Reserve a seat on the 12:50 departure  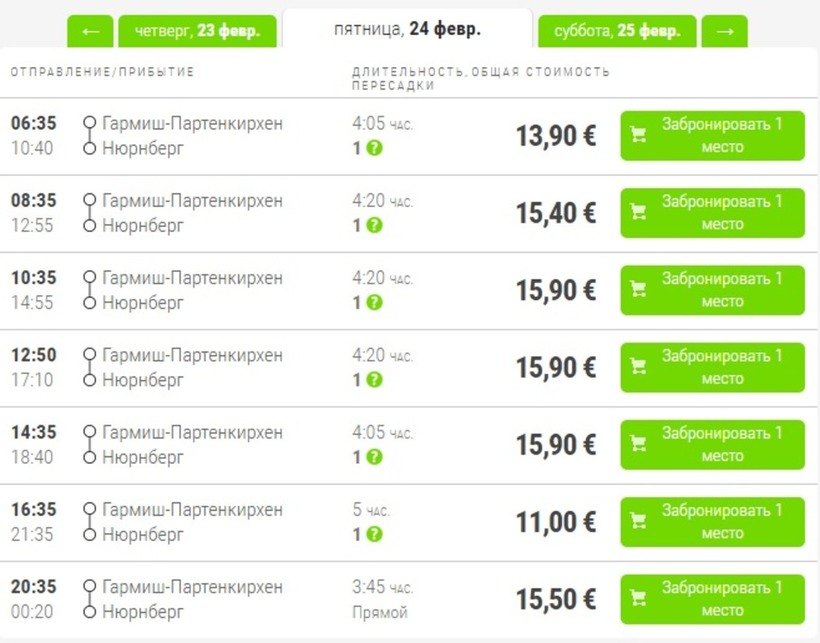click(712, 367)
